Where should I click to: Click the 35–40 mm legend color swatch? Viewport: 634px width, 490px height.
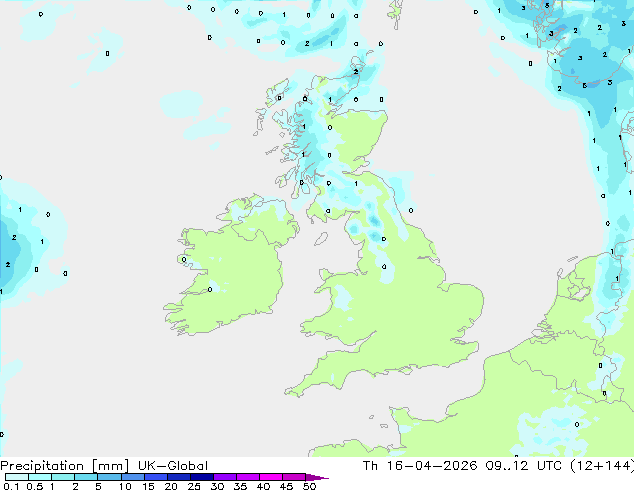point(247,477)
